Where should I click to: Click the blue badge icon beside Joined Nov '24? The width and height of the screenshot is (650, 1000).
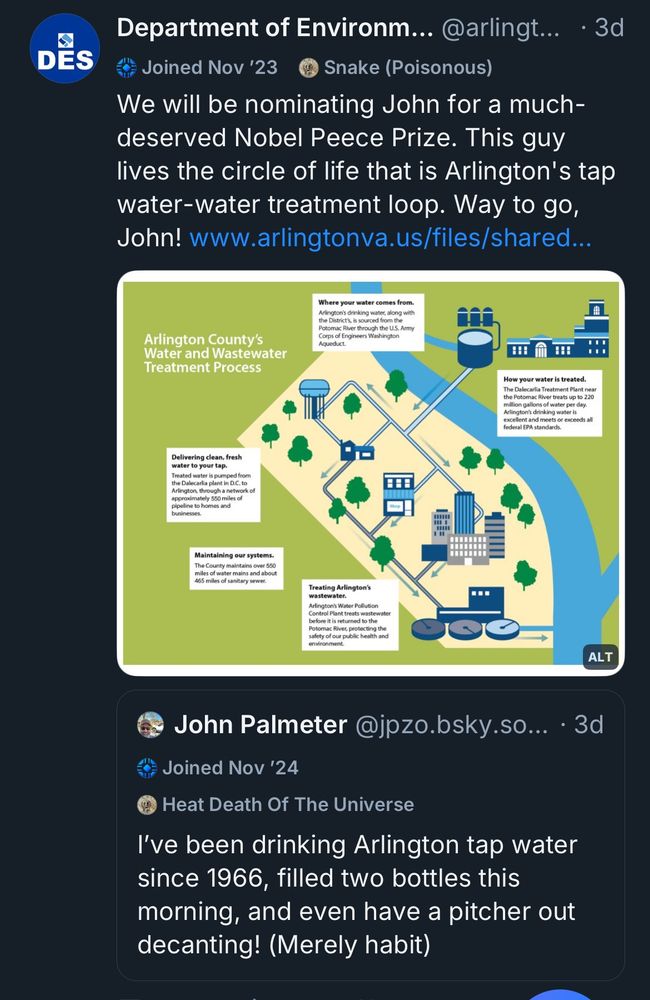(x=147, y=768)
